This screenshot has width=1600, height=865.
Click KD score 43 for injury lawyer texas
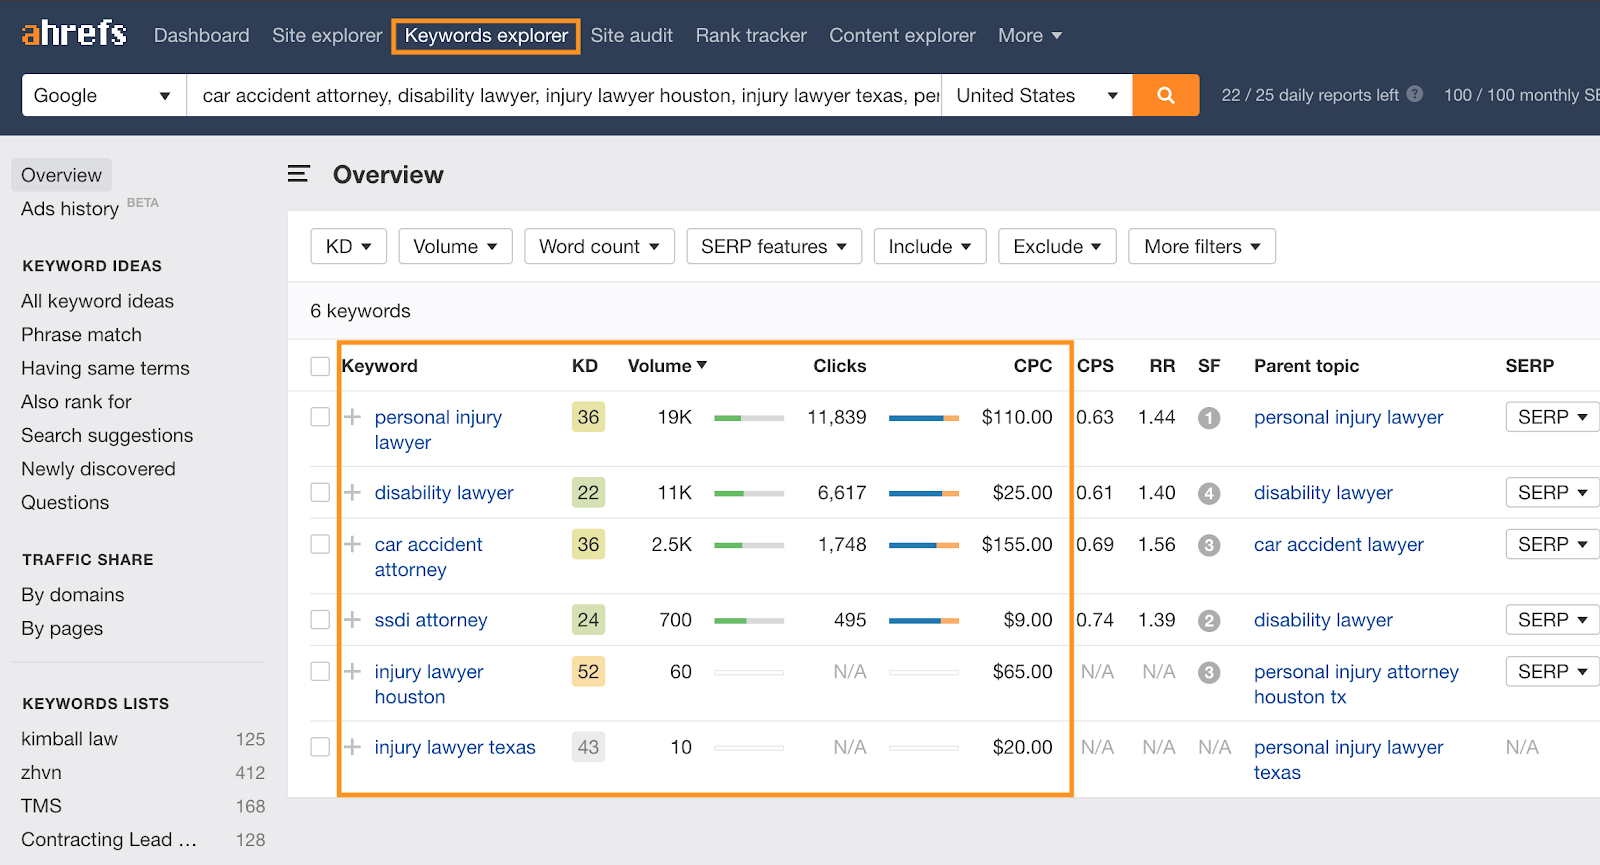point(588,747)
